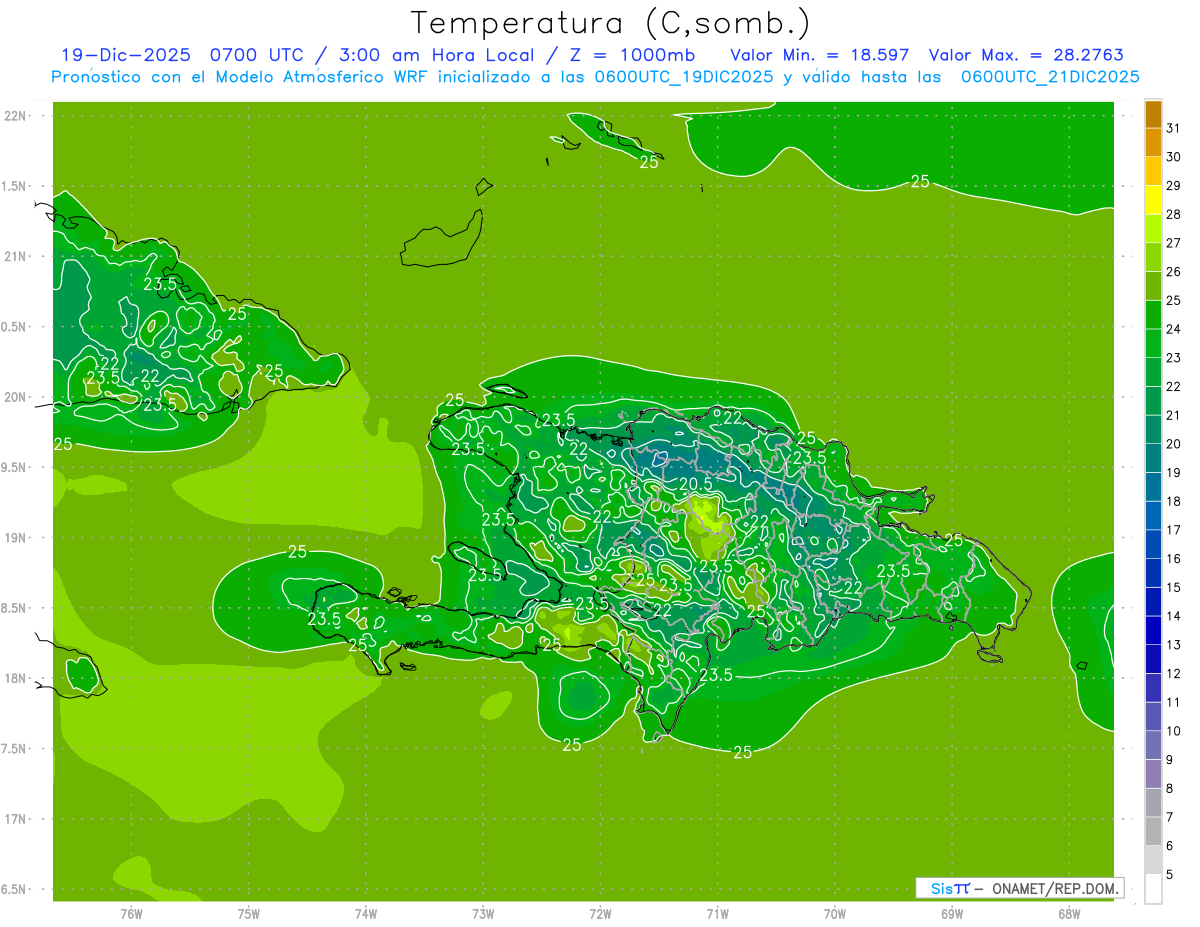Click the legend value label 24
This screenshot has height=927, width=1200.
[1173, 329]
